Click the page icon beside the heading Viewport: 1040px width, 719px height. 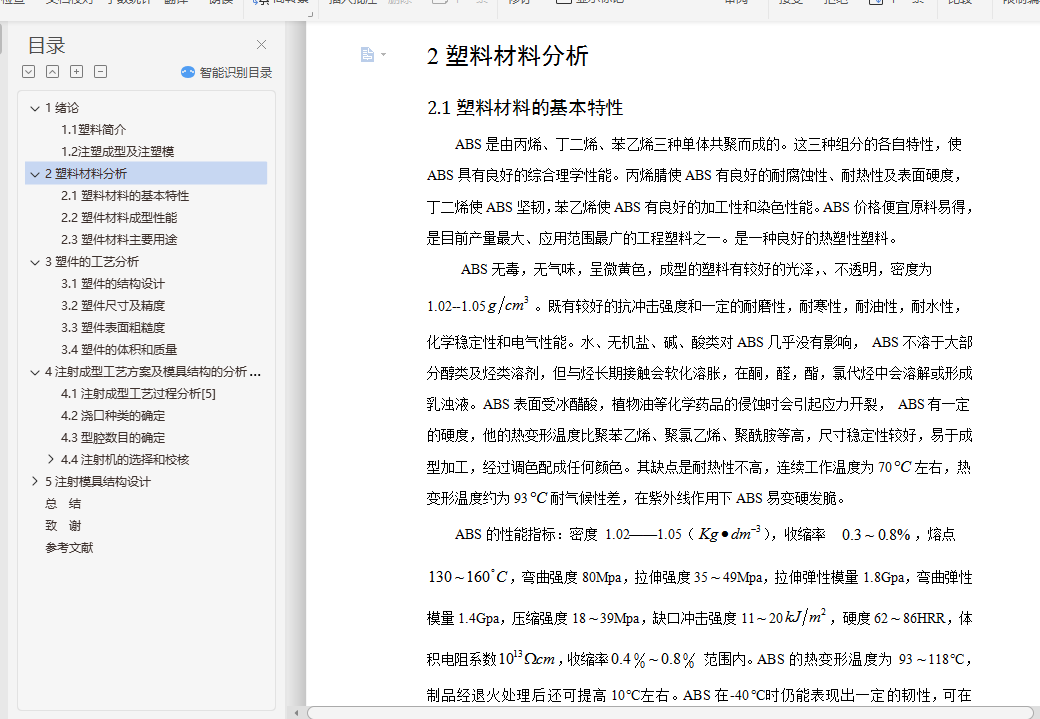pos(367,54)
